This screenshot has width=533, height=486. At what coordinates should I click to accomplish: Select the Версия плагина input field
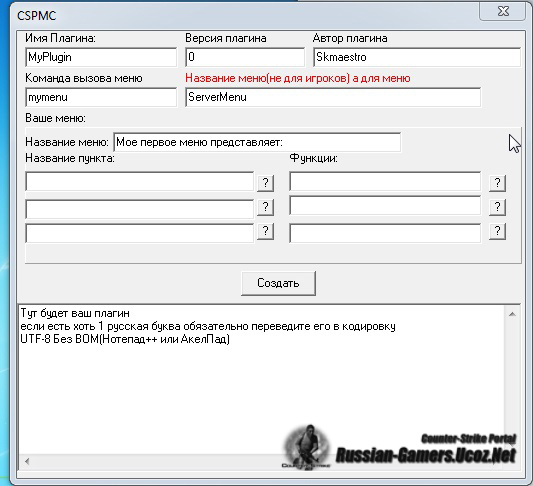245,57
